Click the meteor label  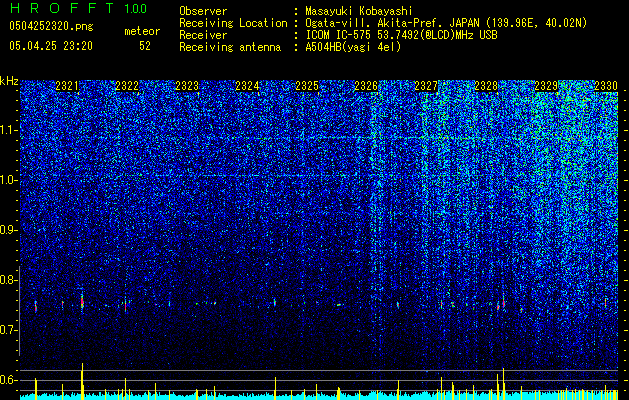(x=142, y=31)
